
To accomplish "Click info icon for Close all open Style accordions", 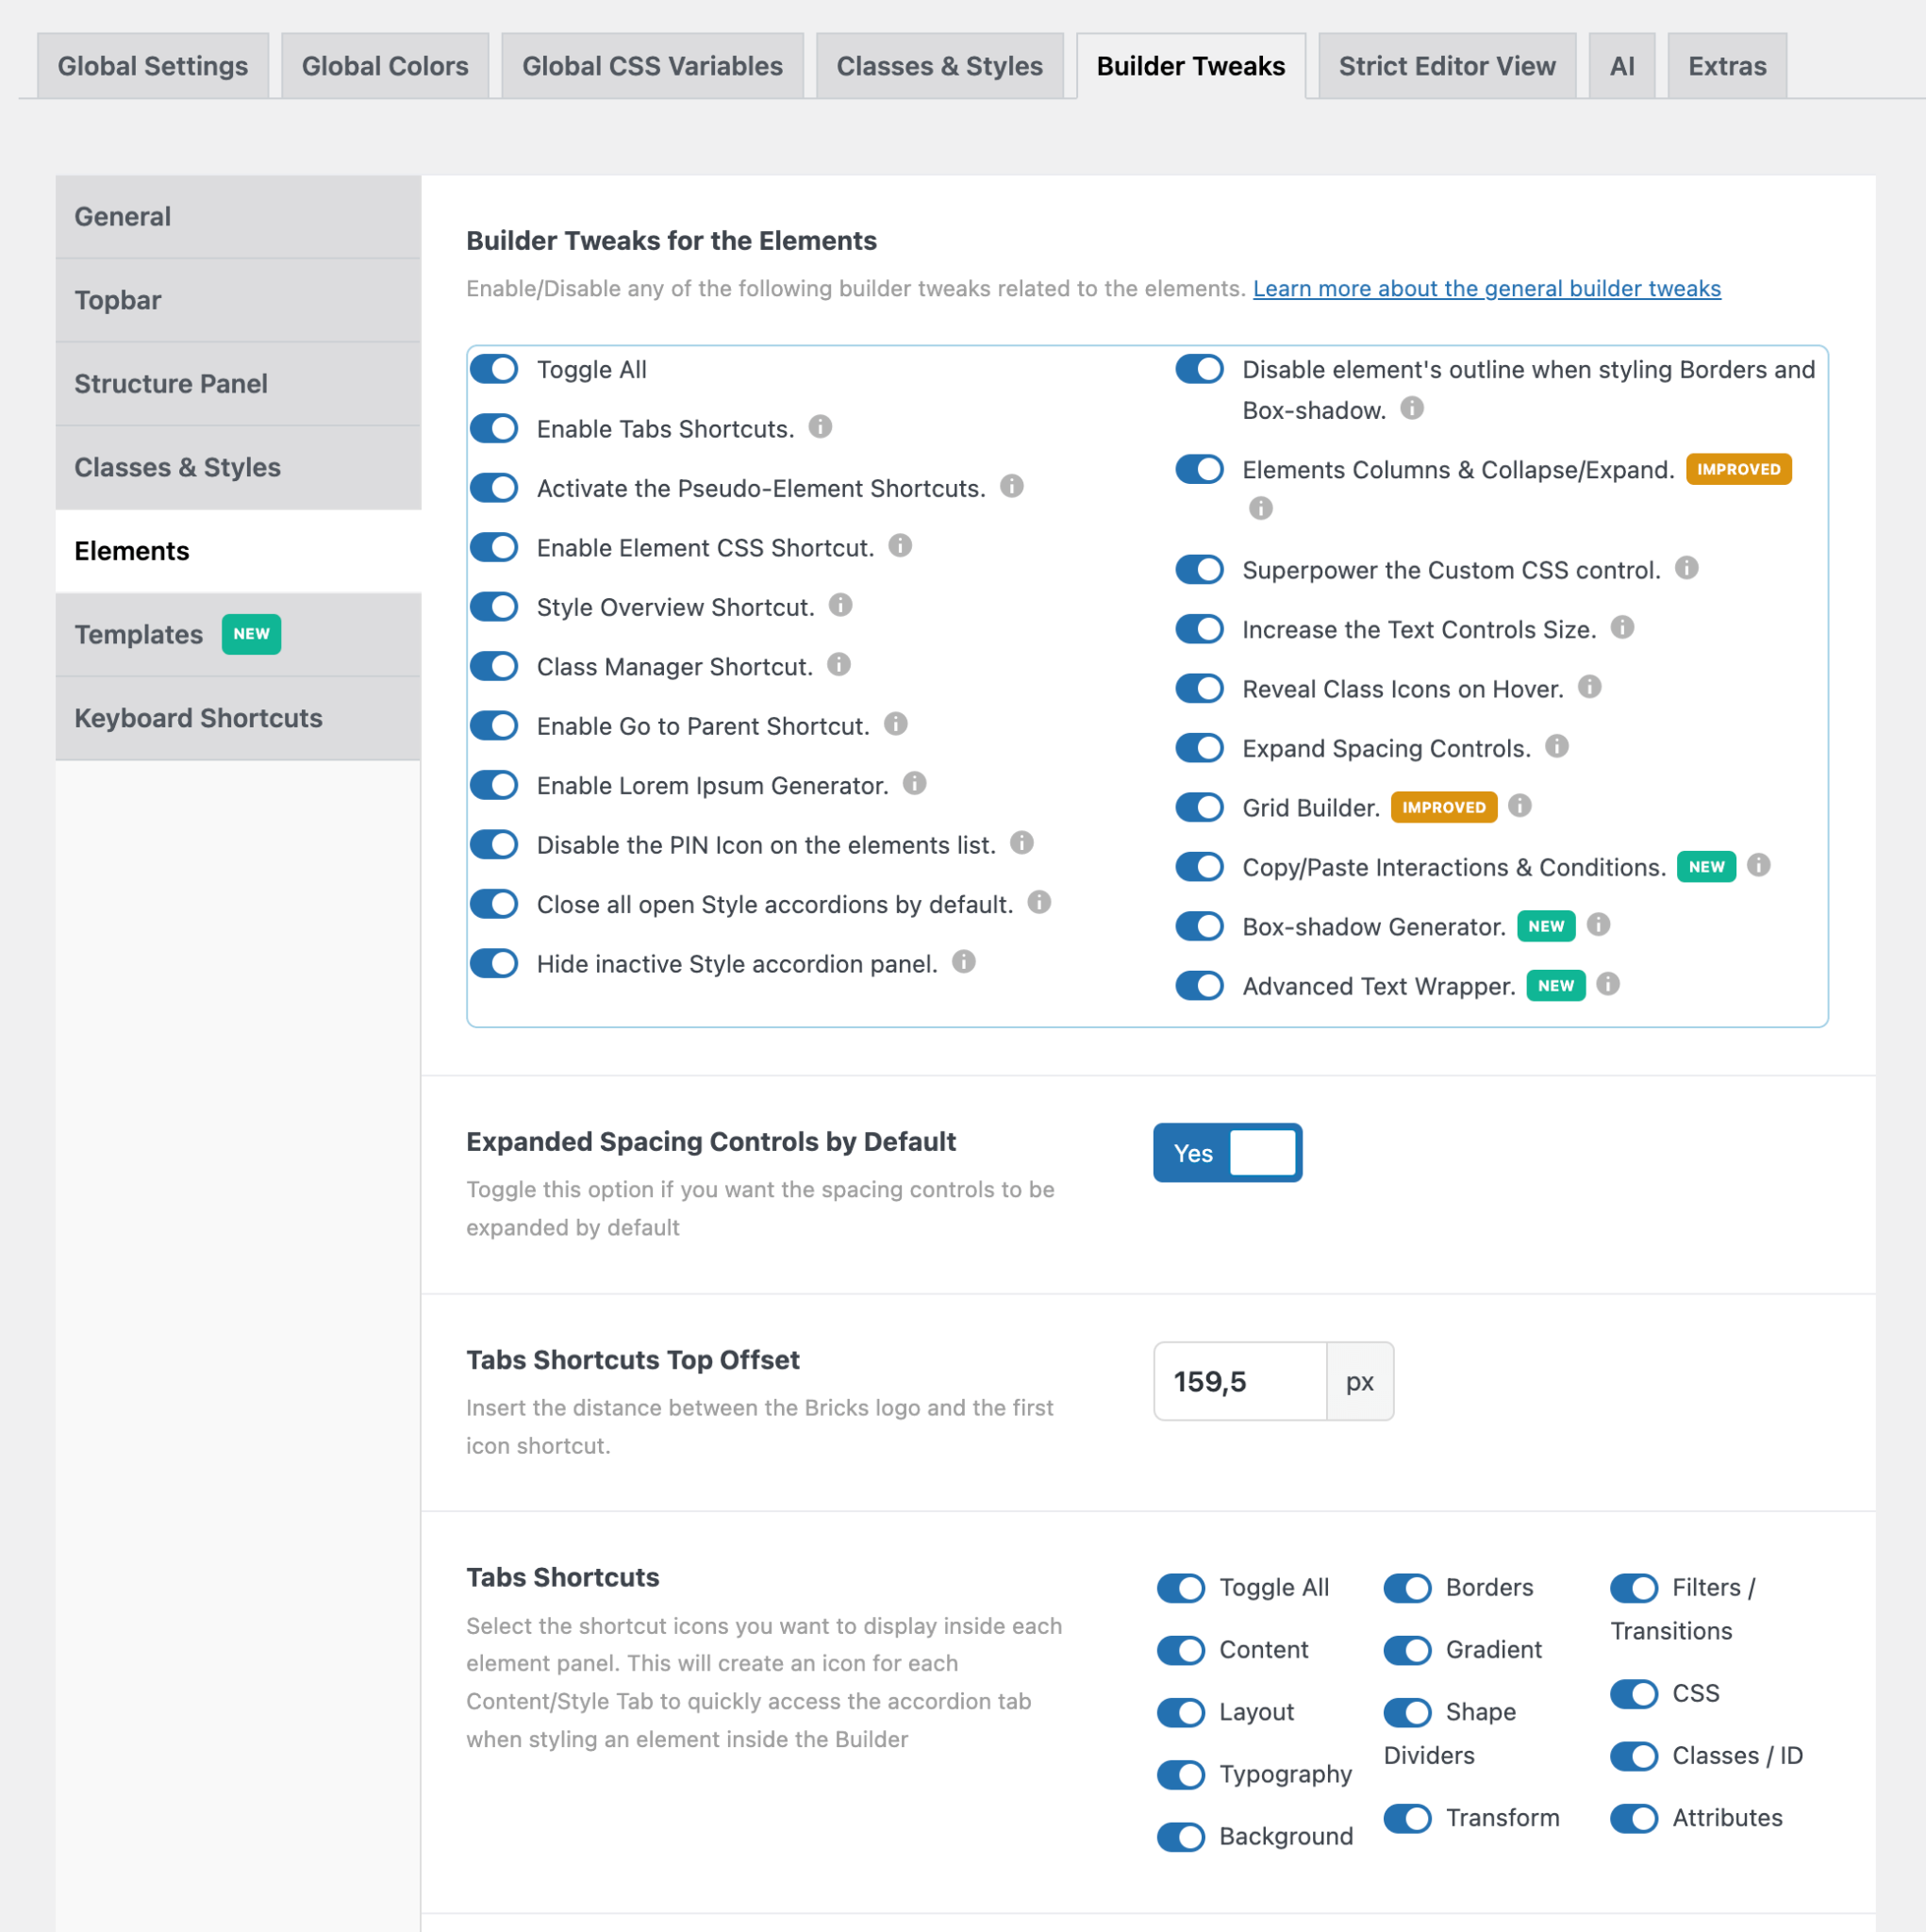I will click(1040, 903).
